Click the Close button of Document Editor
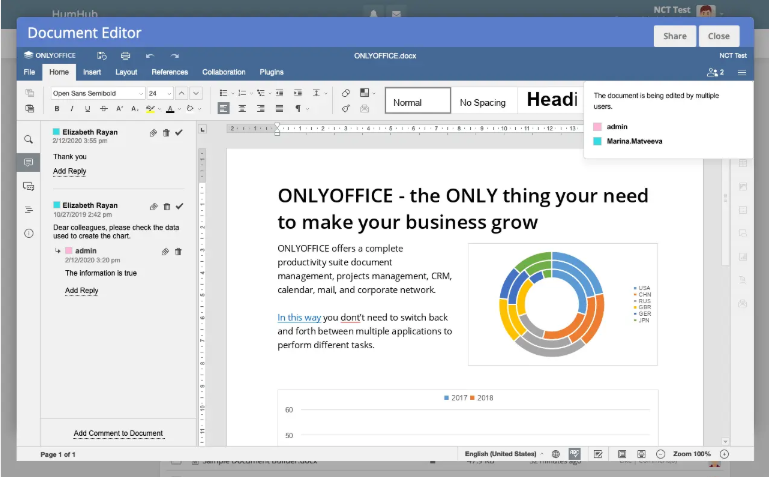The height and width of the screenshot is (477, 769). coord(719,36)
